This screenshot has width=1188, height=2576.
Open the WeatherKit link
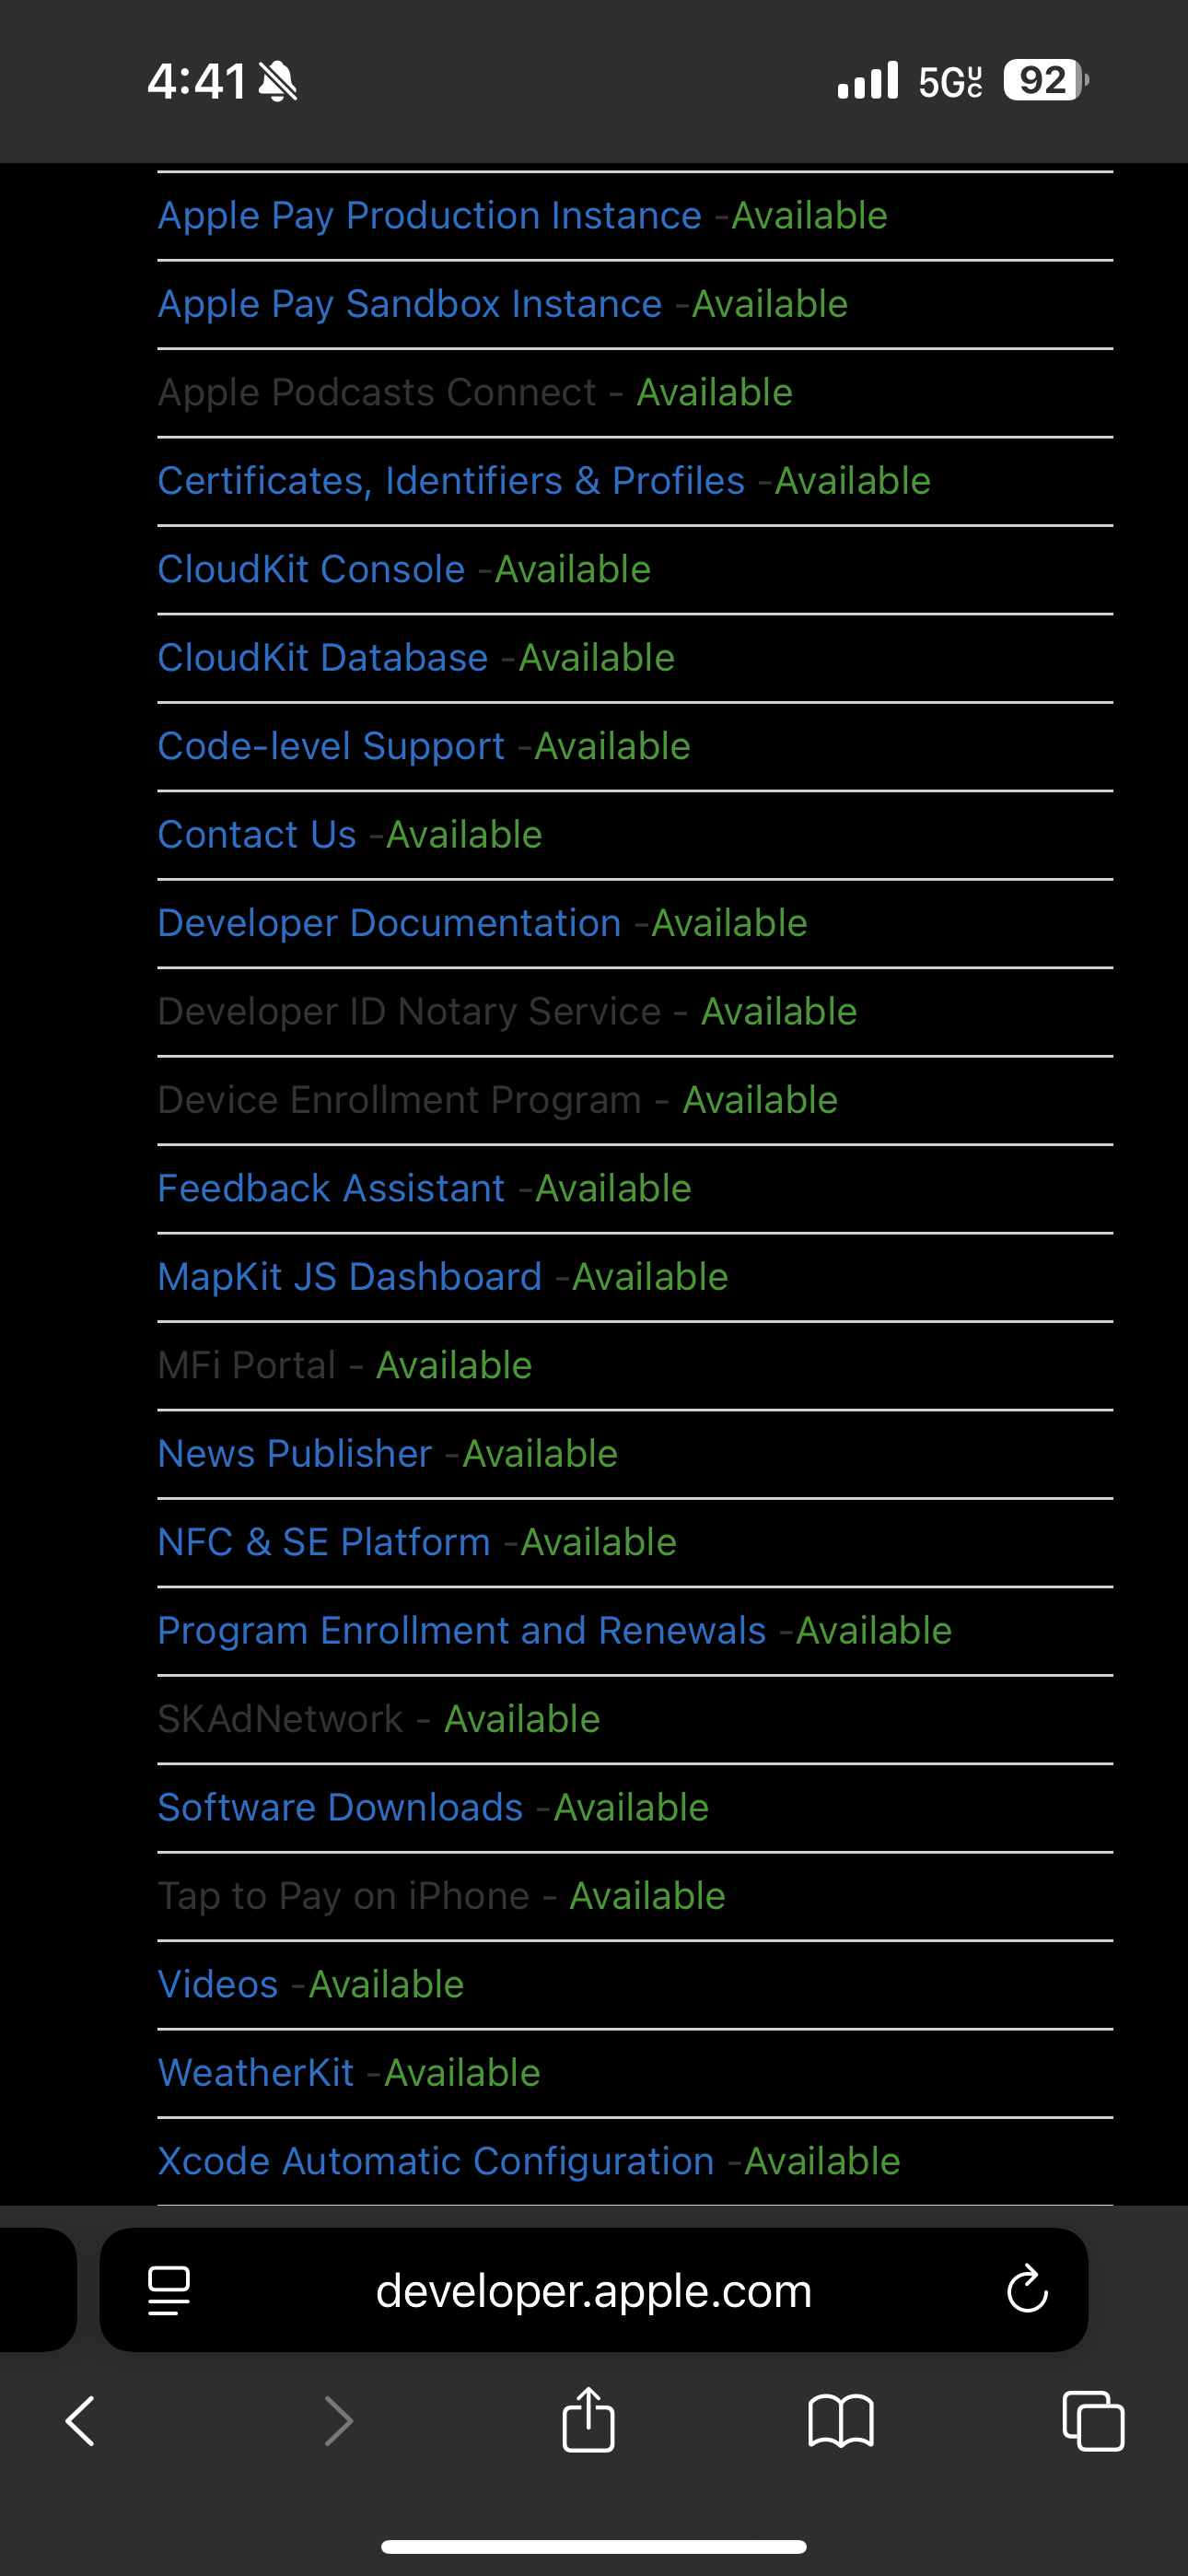256,2073
